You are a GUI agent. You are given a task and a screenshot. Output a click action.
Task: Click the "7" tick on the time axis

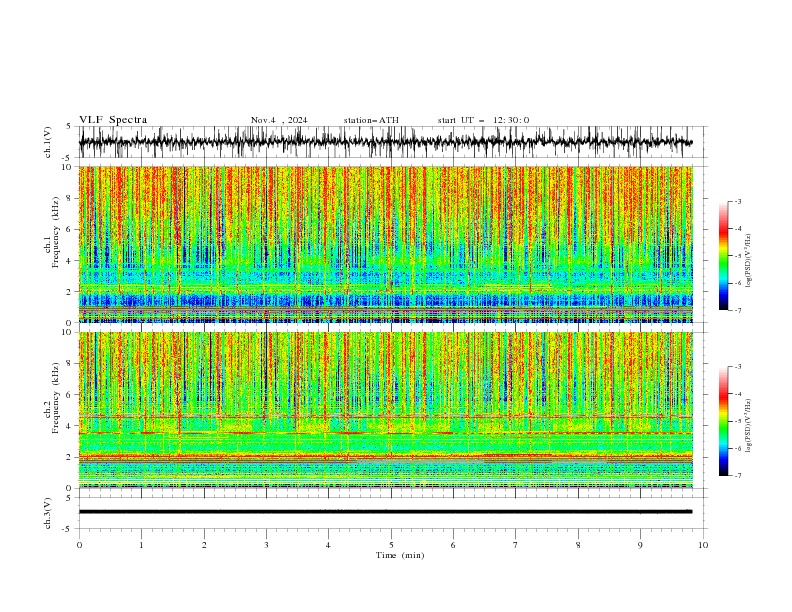(x=516, y=545)
